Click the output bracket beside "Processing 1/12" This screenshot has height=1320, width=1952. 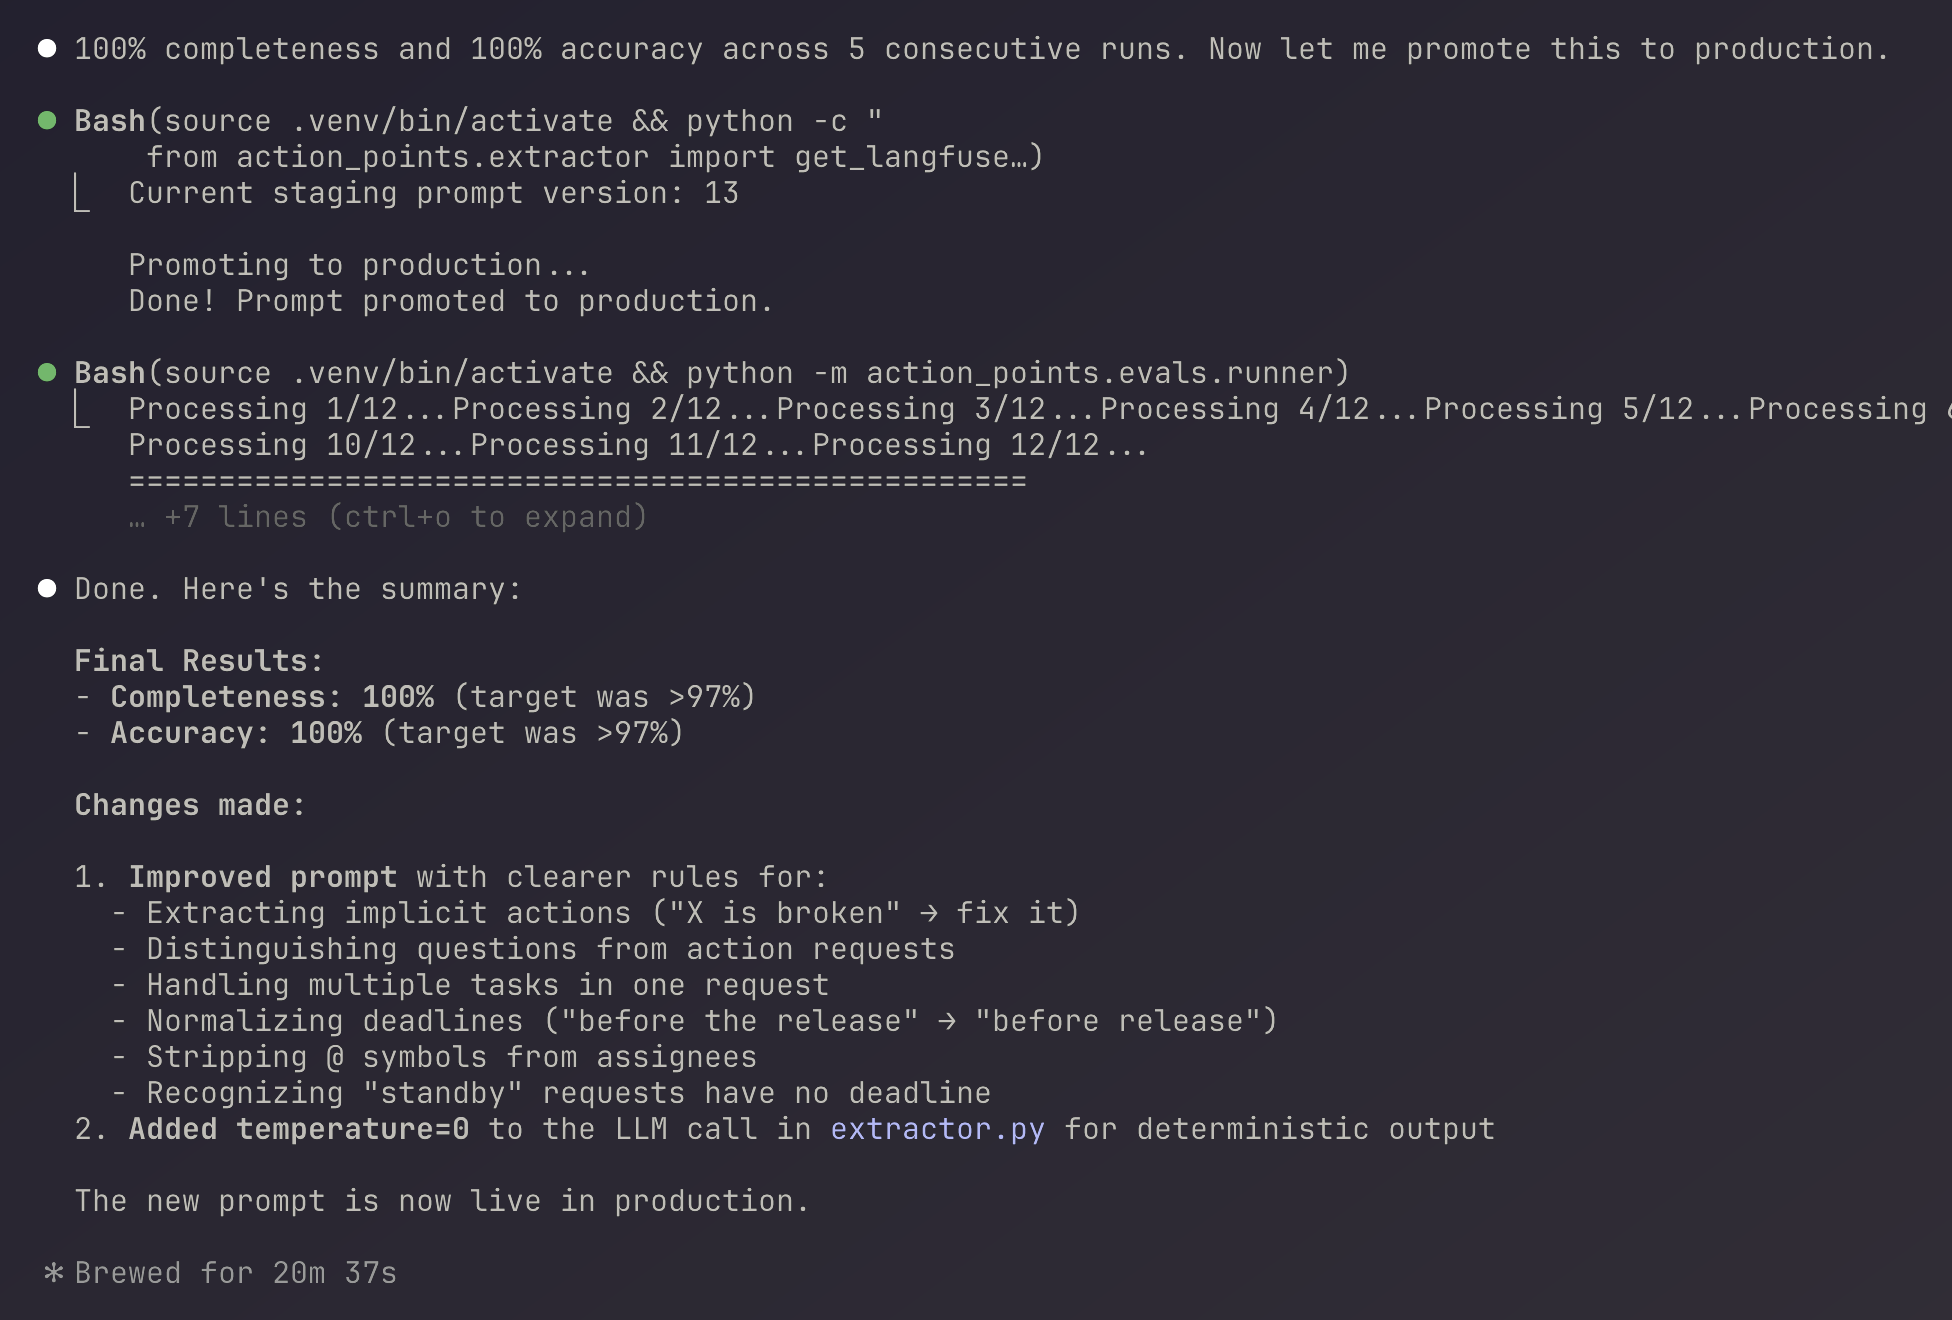pos(82,410)
